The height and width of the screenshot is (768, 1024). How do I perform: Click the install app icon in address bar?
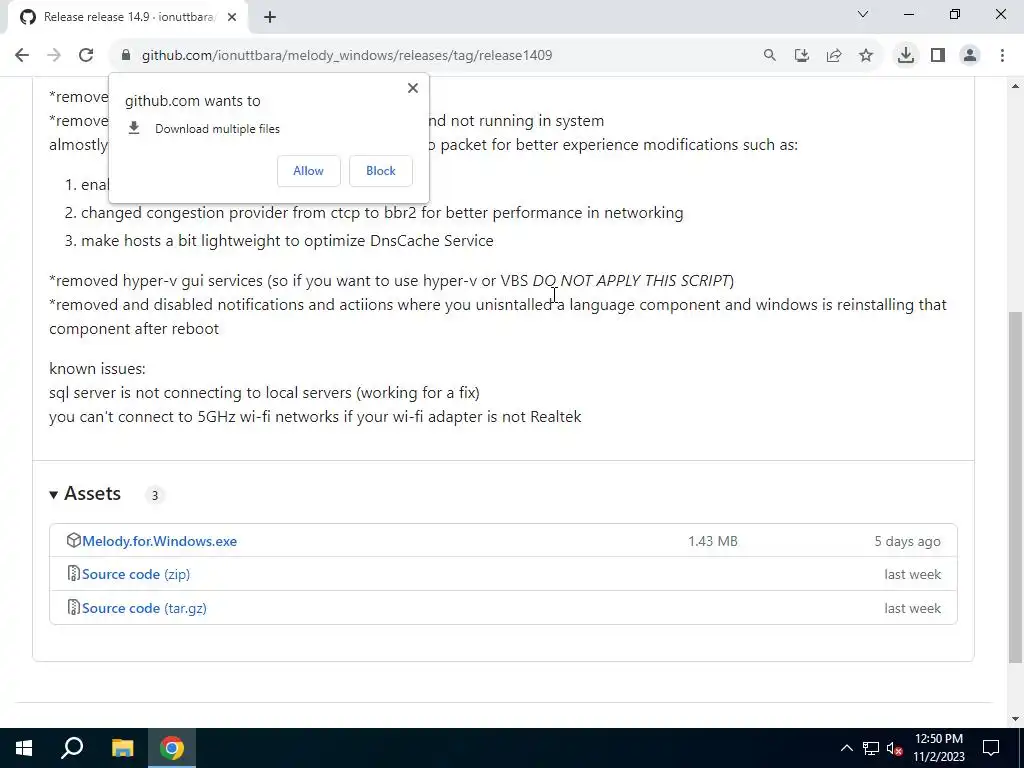tap(802, 56)
